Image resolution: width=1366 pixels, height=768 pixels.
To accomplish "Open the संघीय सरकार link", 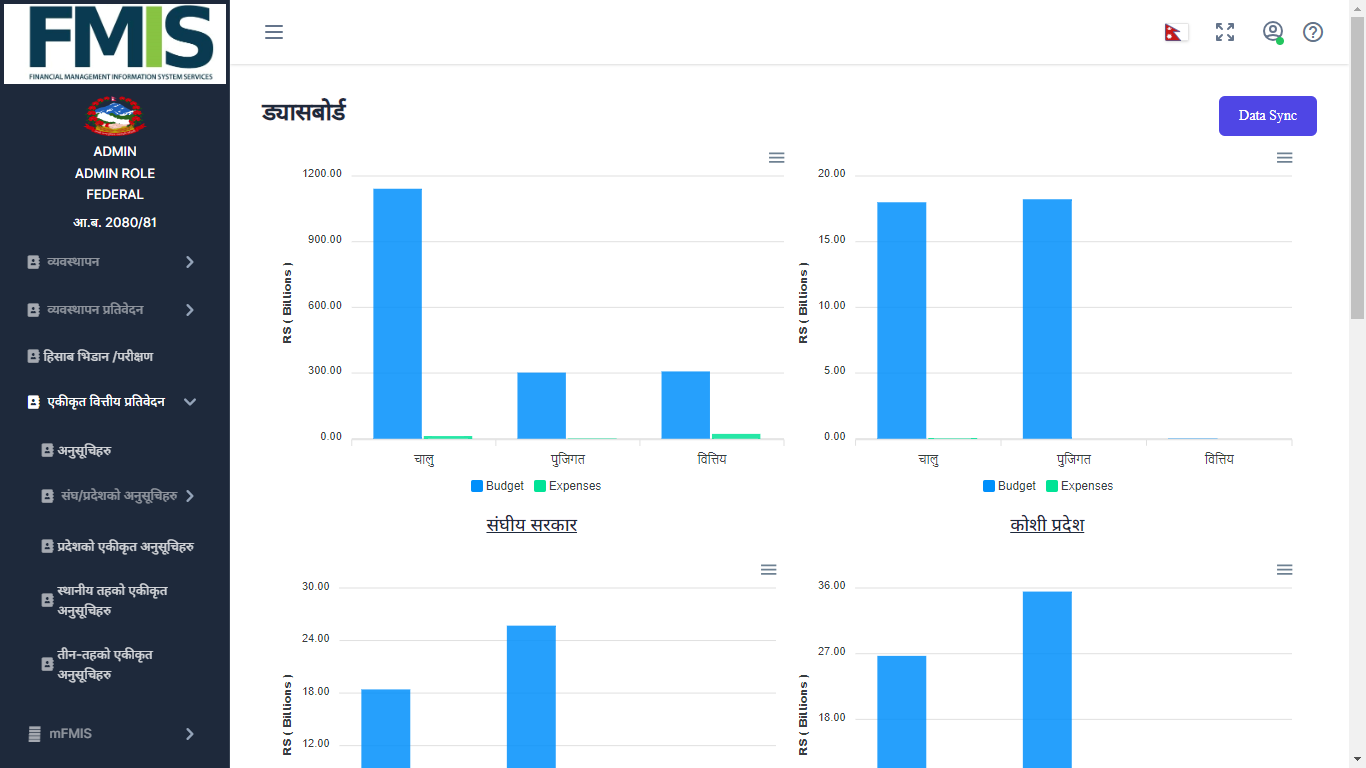I will pyautogui.click(x=531, y=525).
